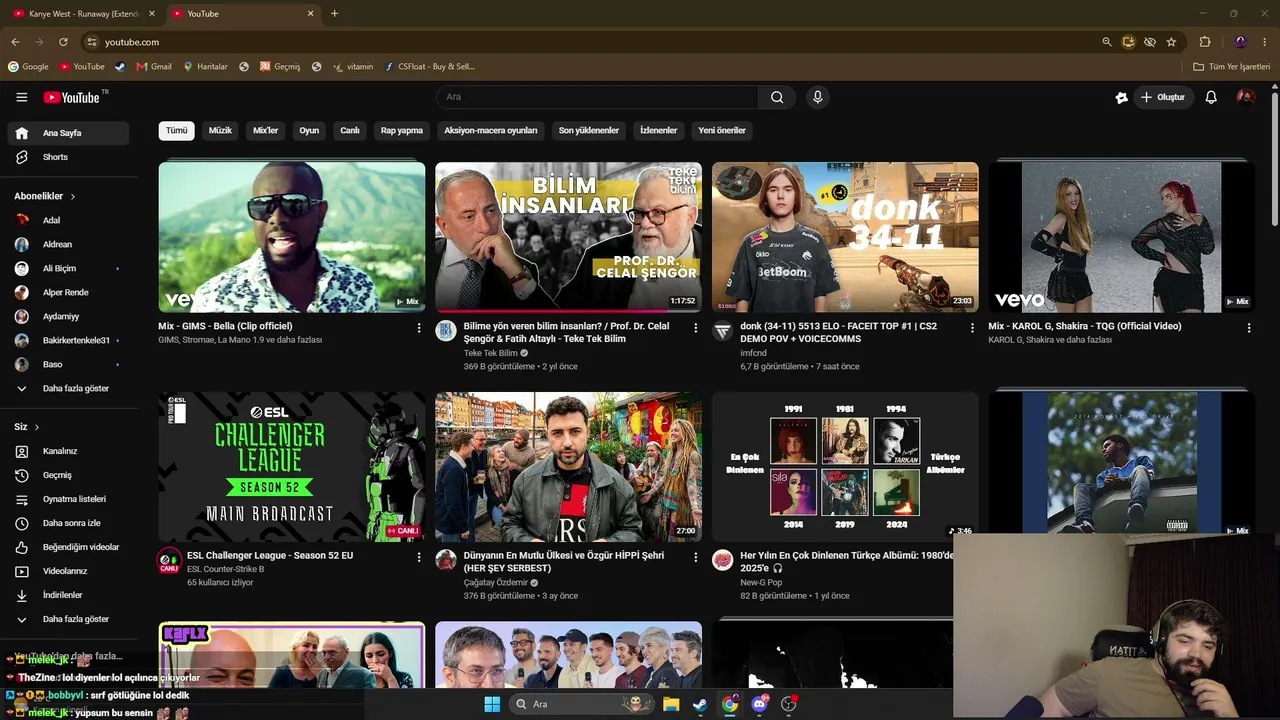1280x720 pixels.
Task: Click the YouTube search input field
Action: point(597,97)
